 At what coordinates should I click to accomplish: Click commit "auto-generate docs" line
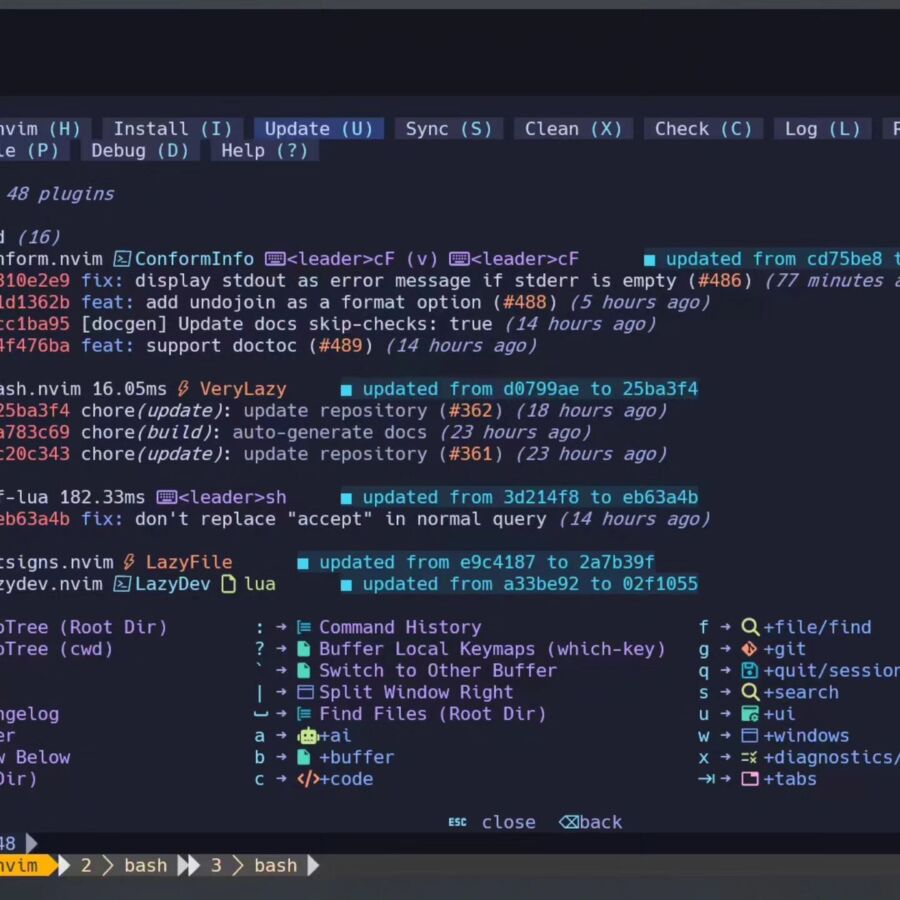tap(295, 432)
